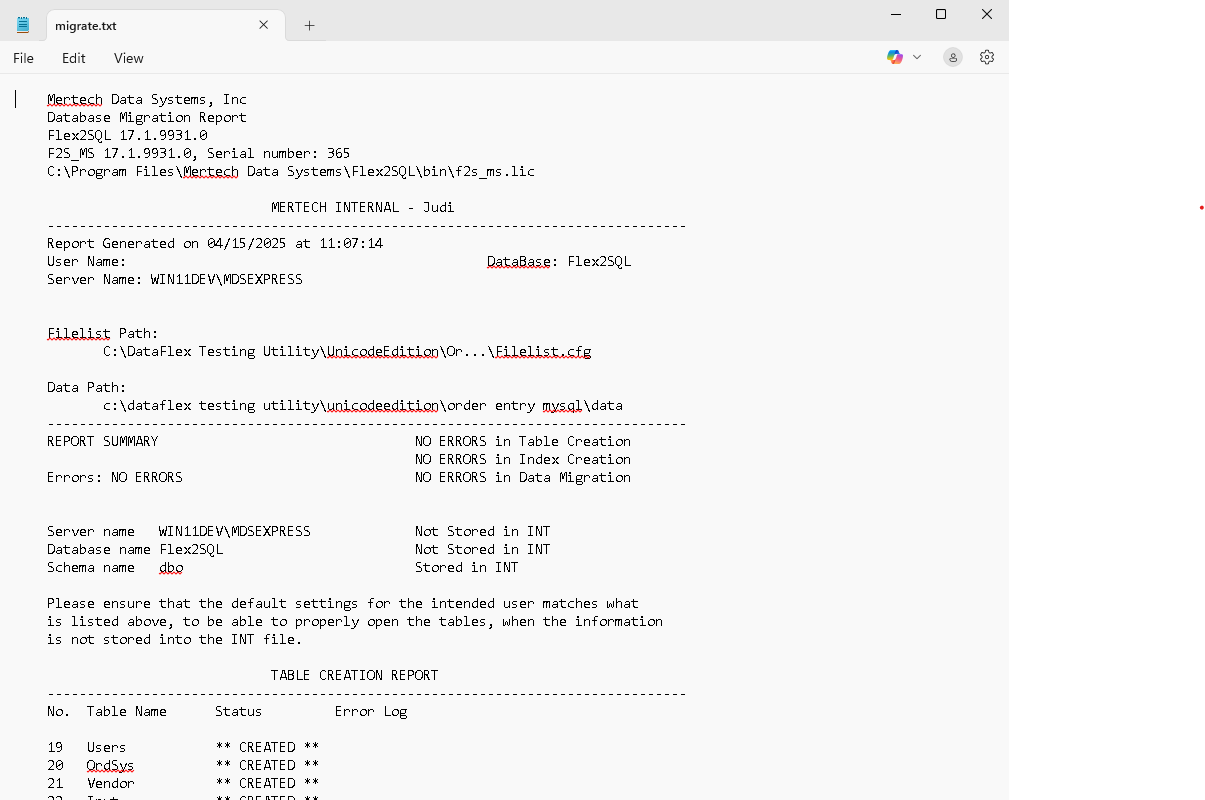Viewport: 1205px width, 800px height.
Task: Open the Copilot icon
Action: pos(895,58)
